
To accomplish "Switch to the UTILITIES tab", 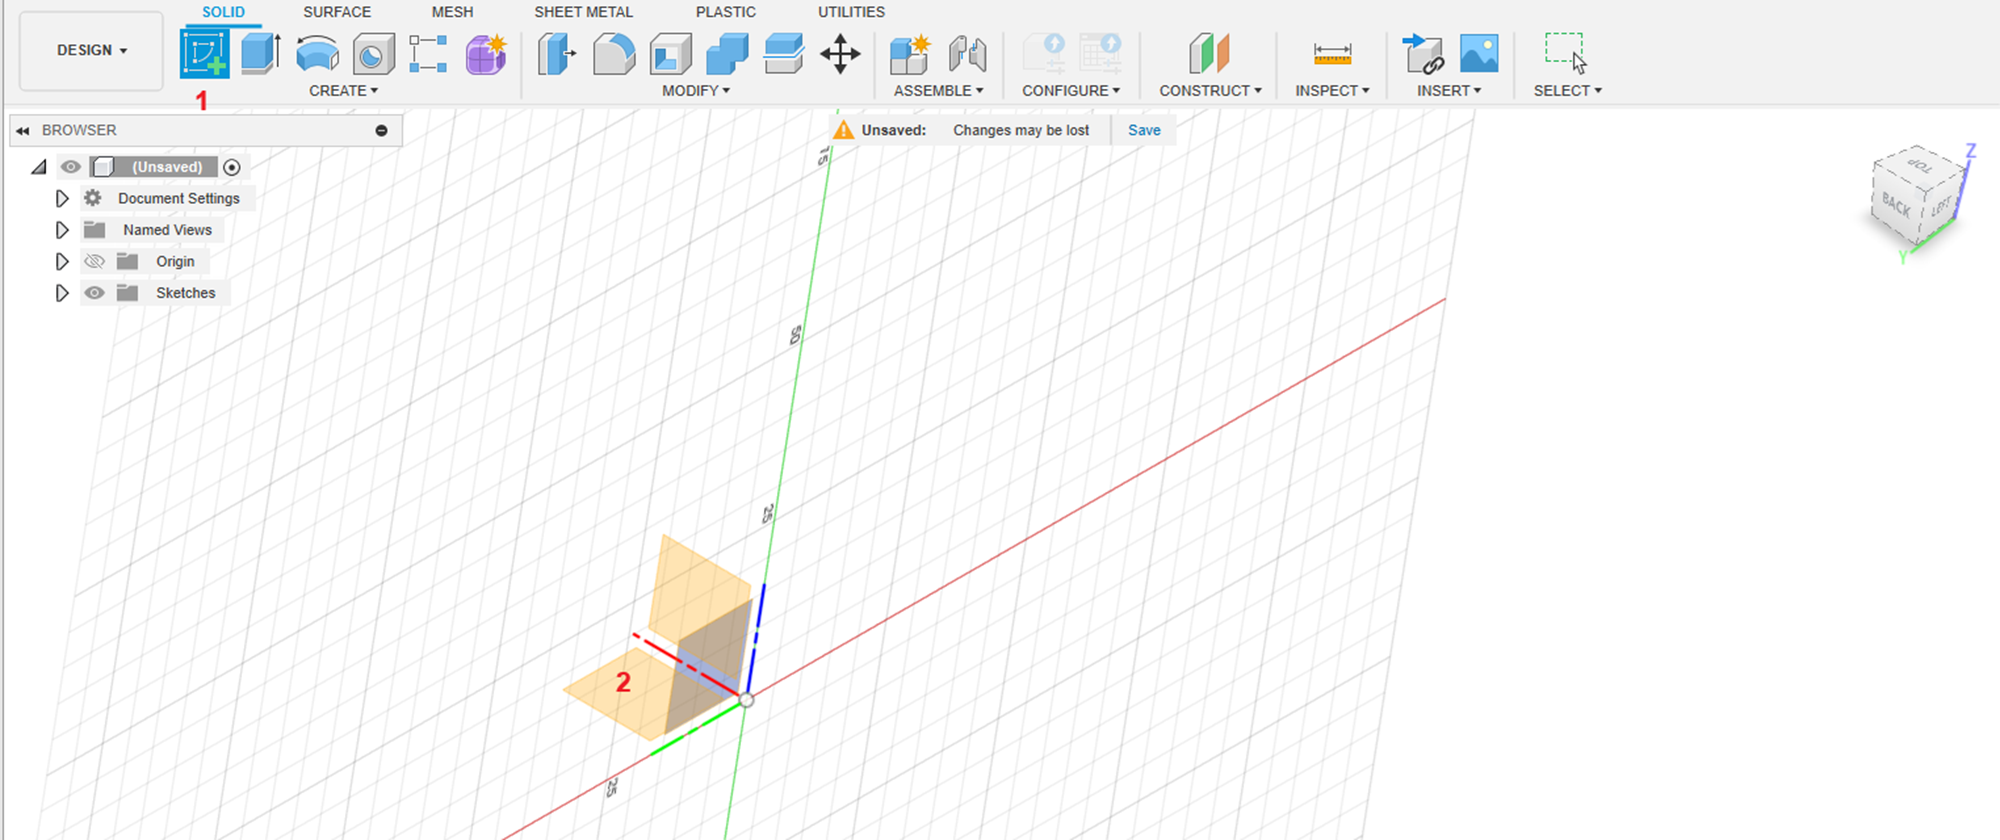I will click(851, 12).
